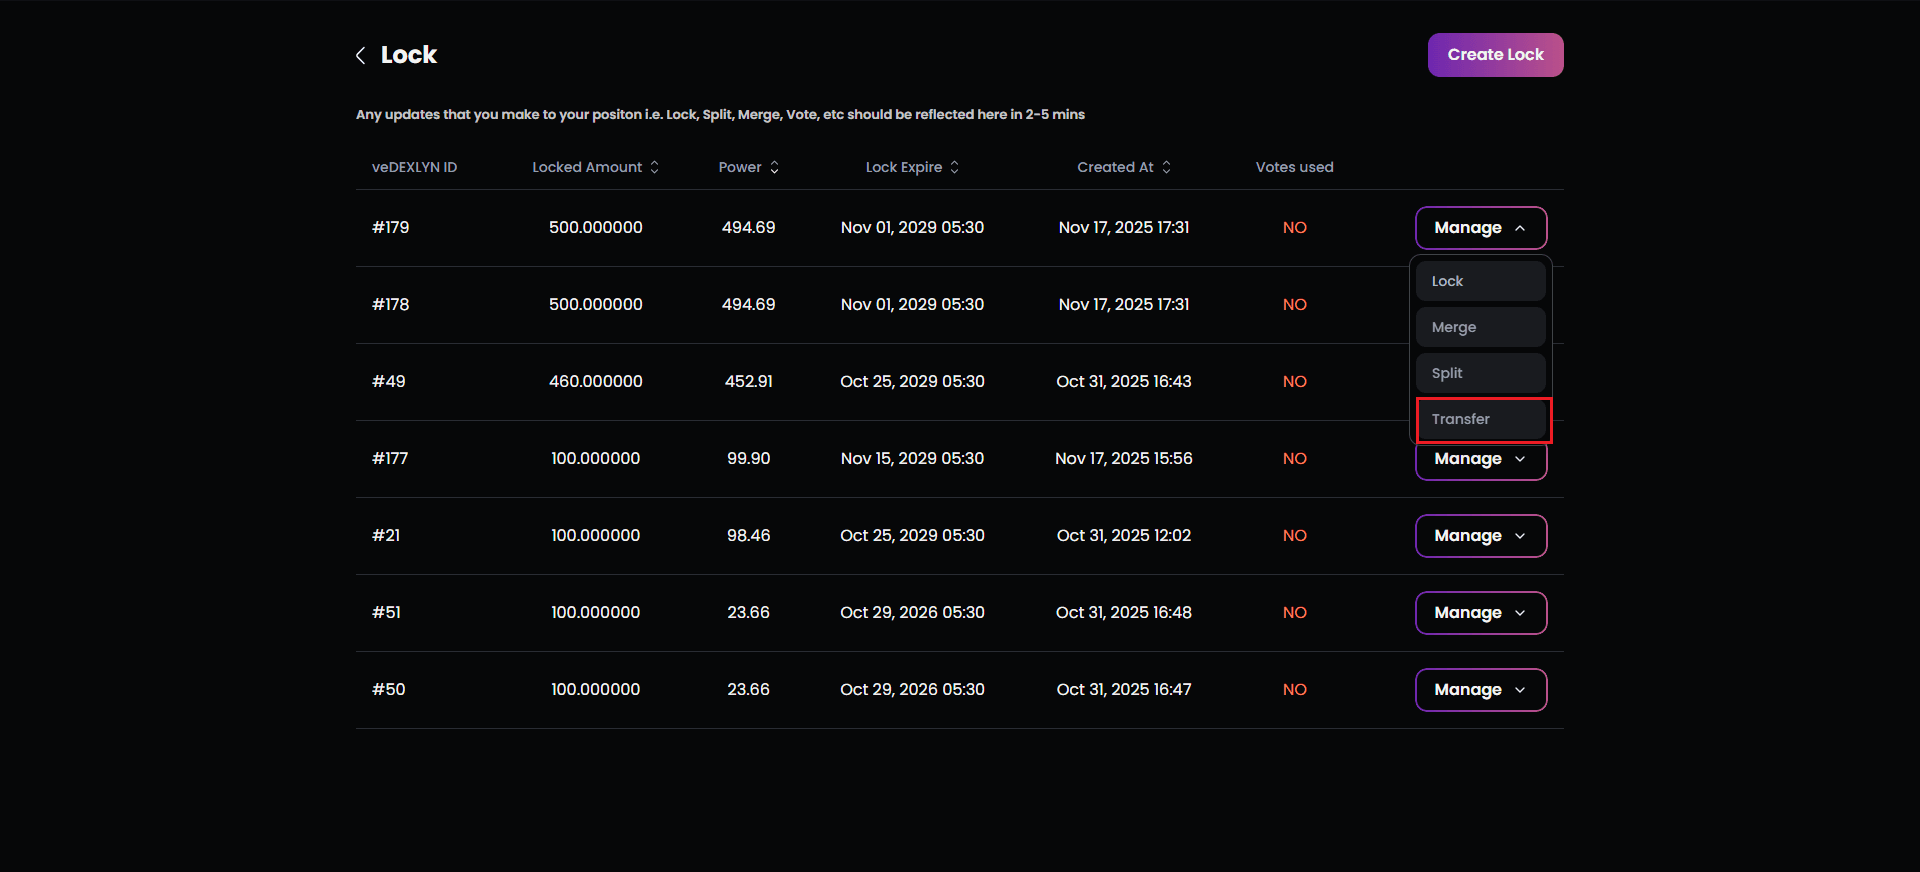Sort by Power column arrows
This screenshot has height=872, width=1920.
[x=774, y=167]
